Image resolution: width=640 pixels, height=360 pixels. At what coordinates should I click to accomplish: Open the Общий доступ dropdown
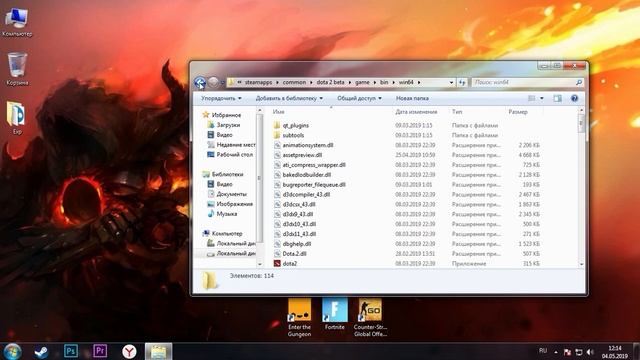point(360,98)
